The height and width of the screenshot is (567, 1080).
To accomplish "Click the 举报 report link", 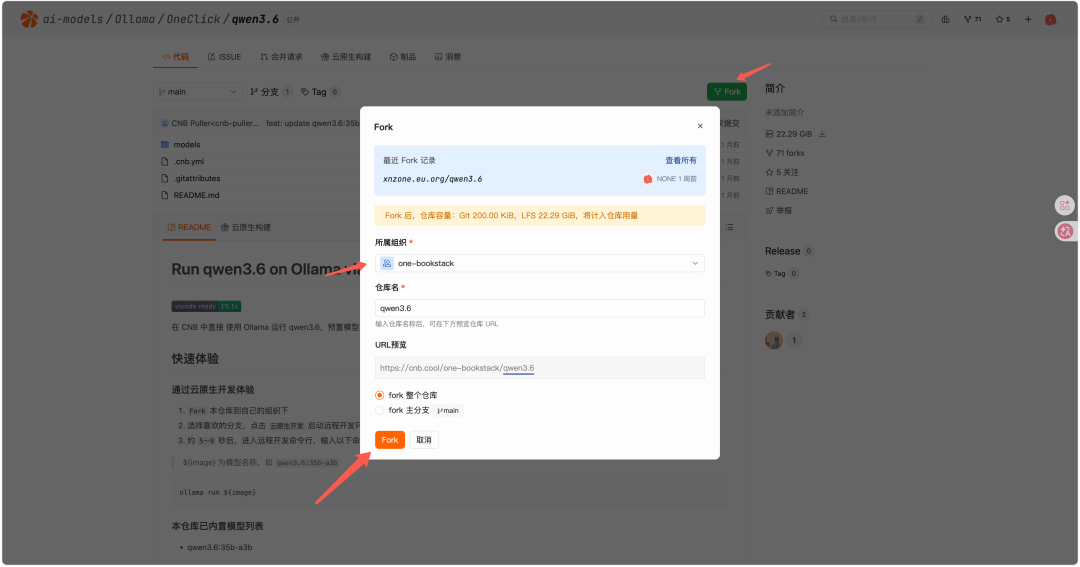I will pos(779,211).
